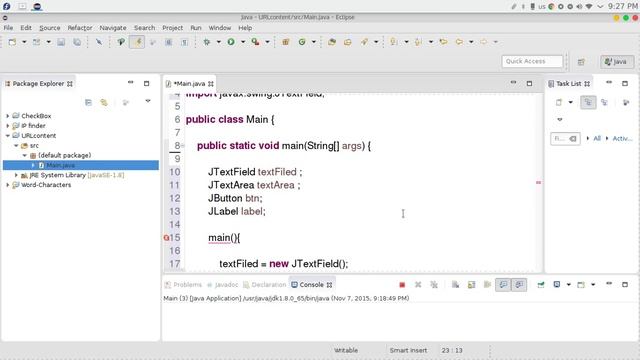The height and width of the screenshot is (360, 640).
Task: Switch to the Declaration tab
Action: pos(264,285)
